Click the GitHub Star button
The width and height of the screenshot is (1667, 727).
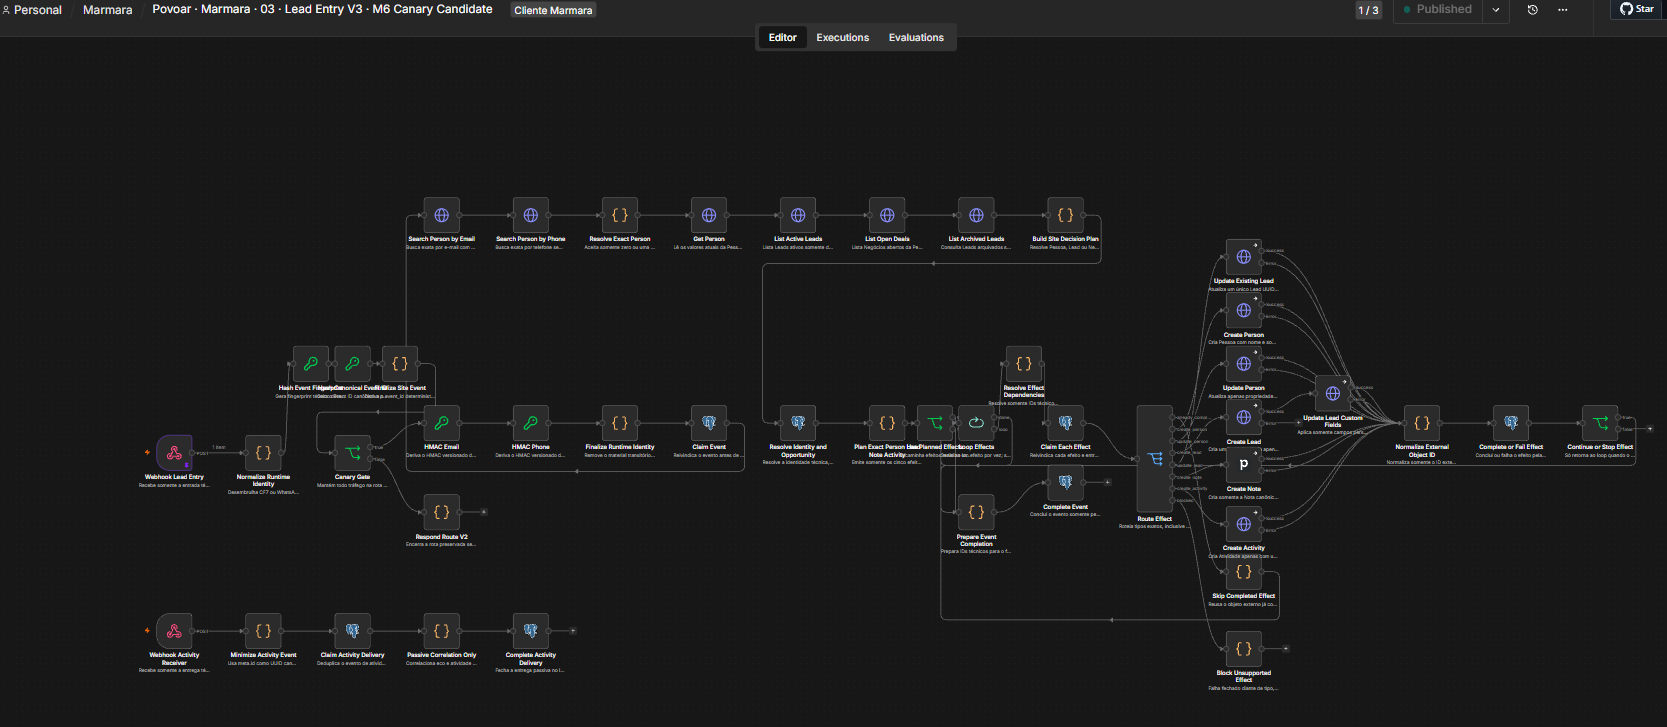pos(1637,9)
